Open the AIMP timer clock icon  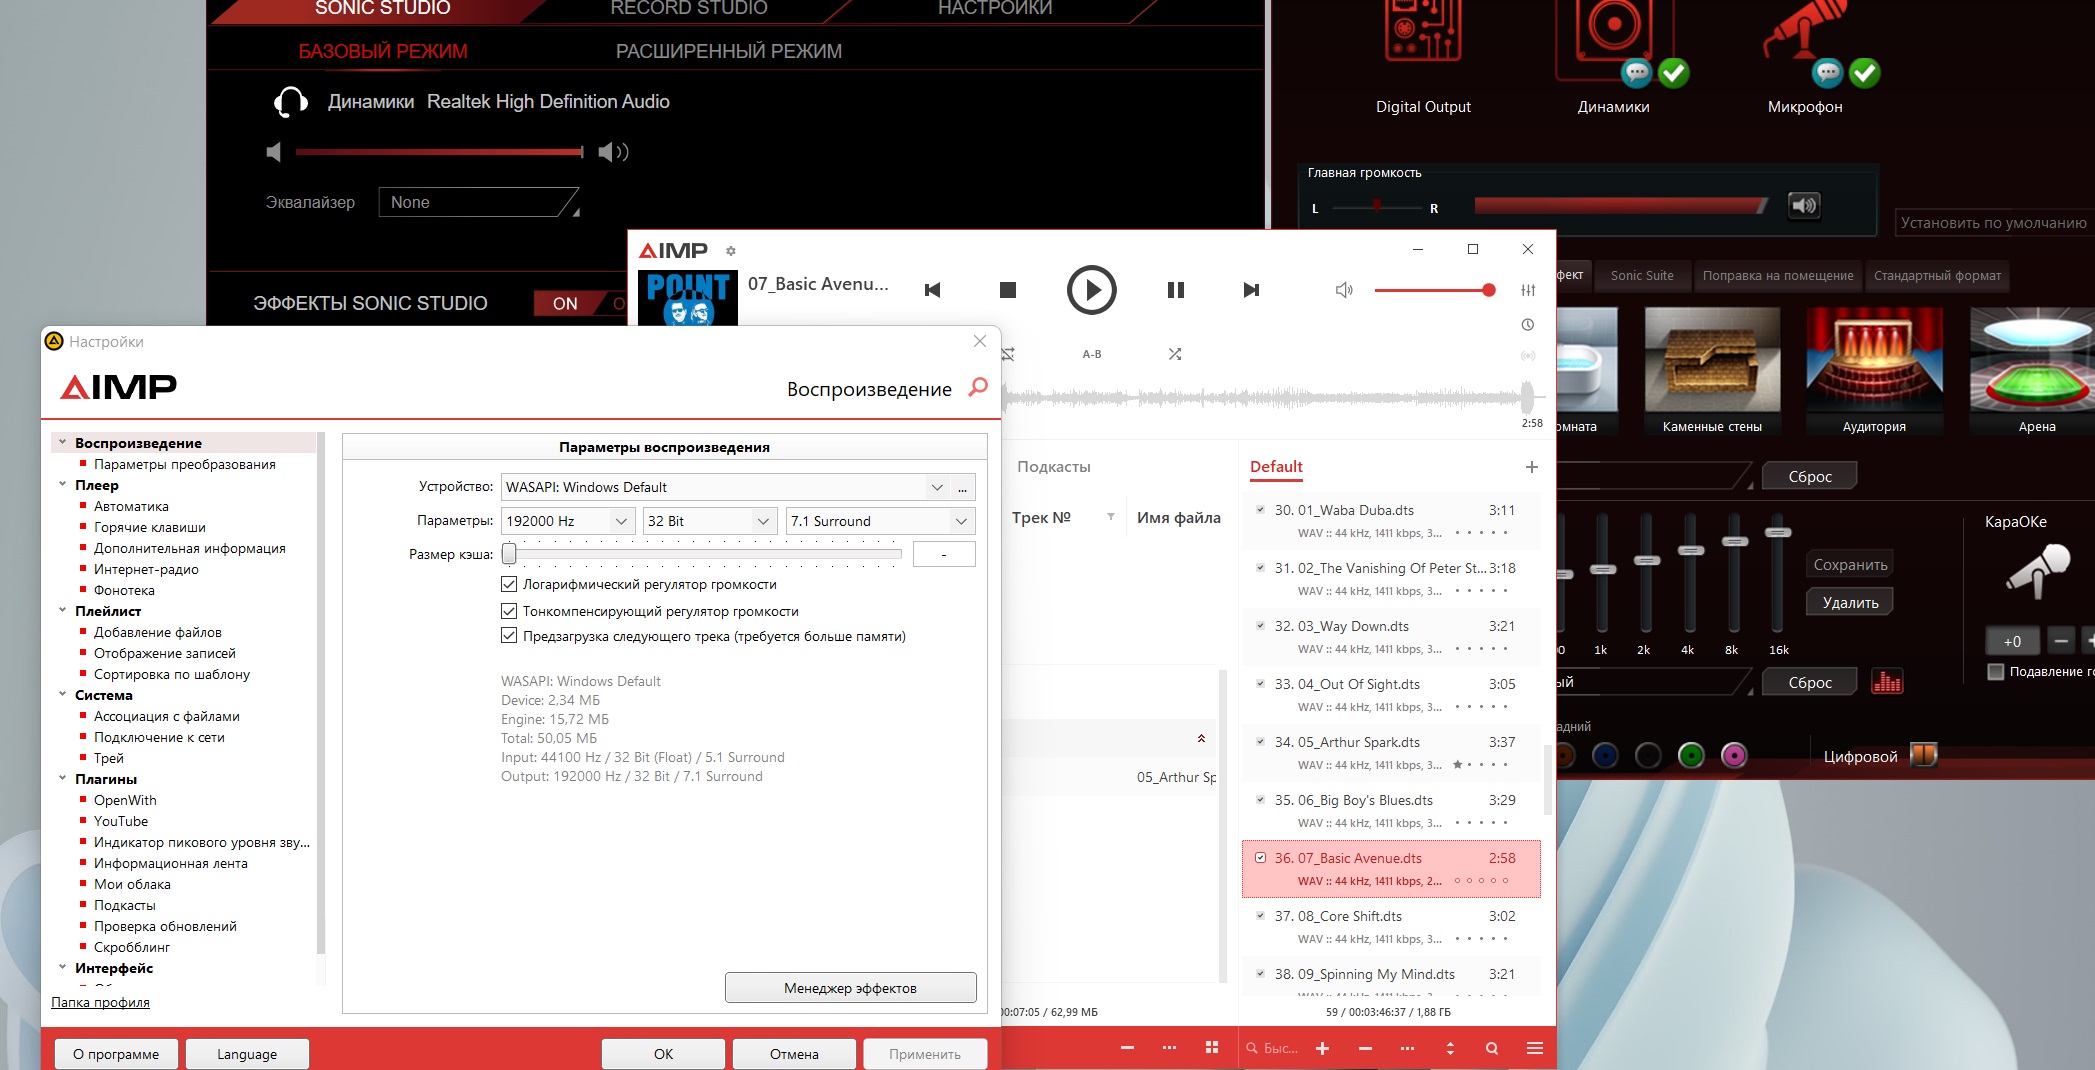1528,324
